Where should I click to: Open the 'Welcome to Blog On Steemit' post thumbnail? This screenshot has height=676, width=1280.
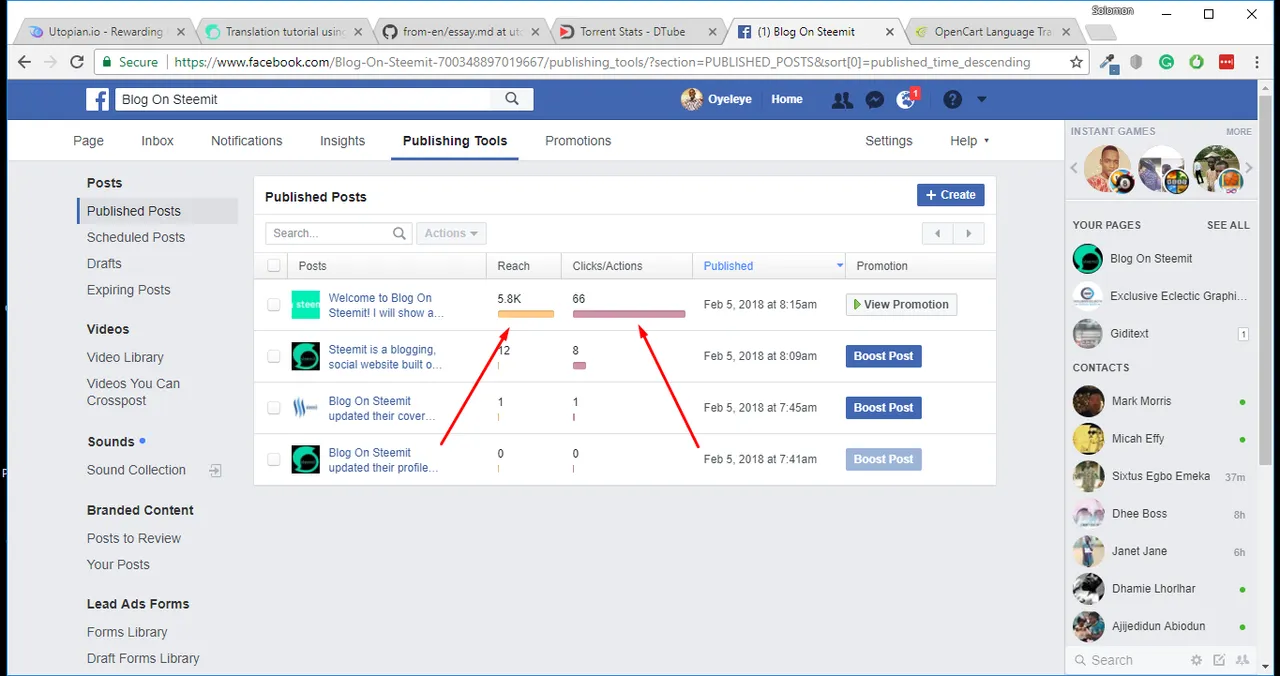[x=306, y=304]
